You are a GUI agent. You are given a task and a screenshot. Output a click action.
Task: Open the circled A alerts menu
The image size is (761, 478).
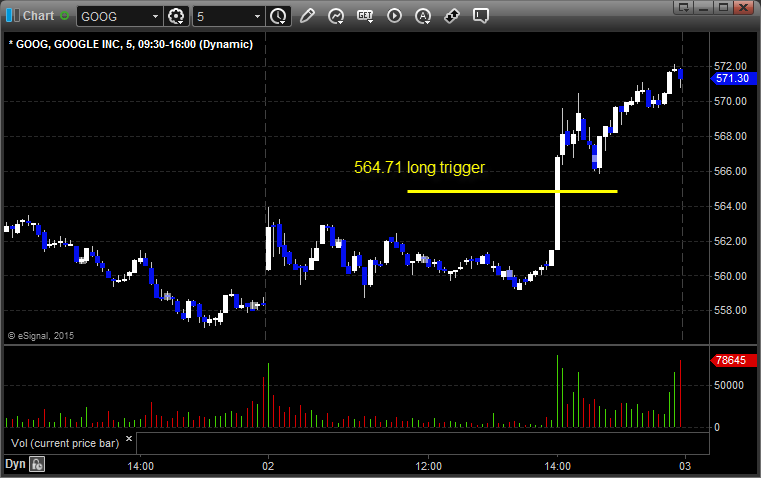423,16
